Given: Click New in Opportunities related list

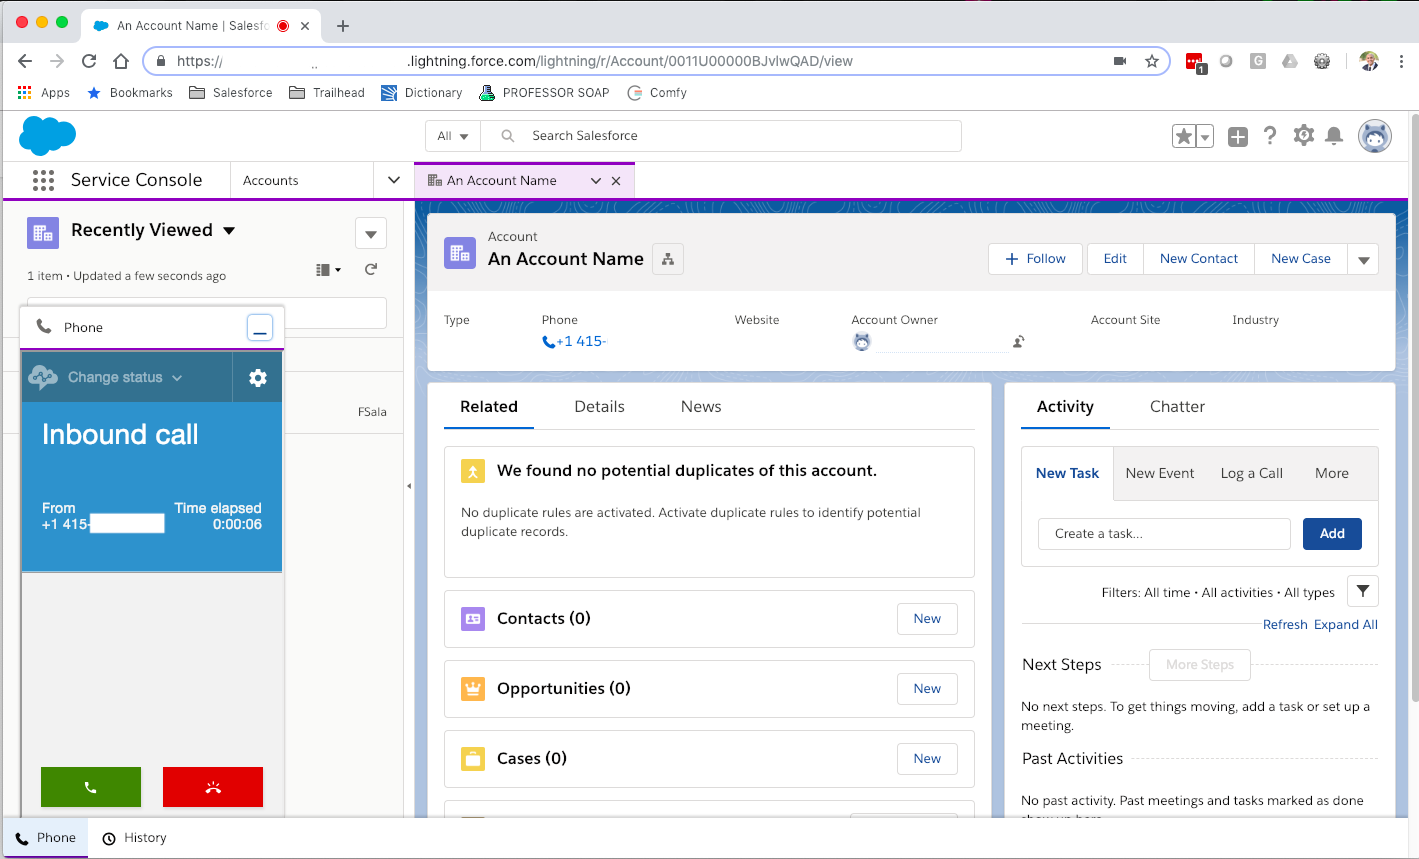Looking at the screenshot, I should [927, 689].
